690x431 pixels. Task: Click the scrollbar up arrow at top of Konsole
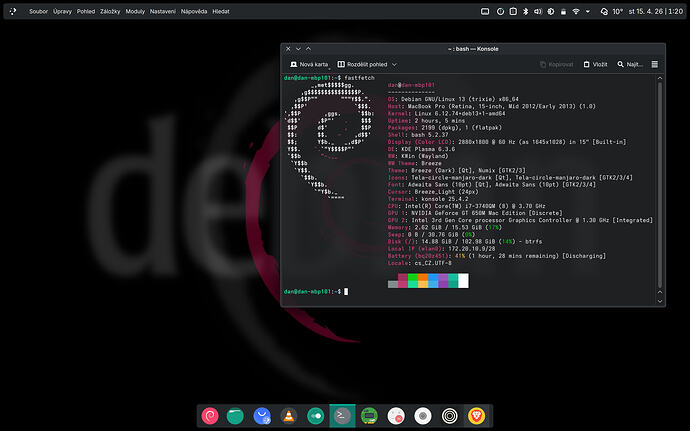(660, 78)
